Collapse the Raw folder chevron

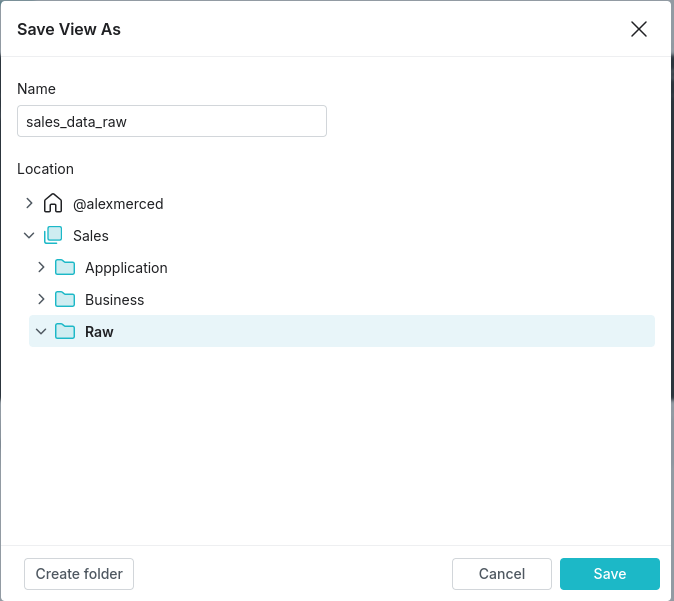(x=41, y=331)
